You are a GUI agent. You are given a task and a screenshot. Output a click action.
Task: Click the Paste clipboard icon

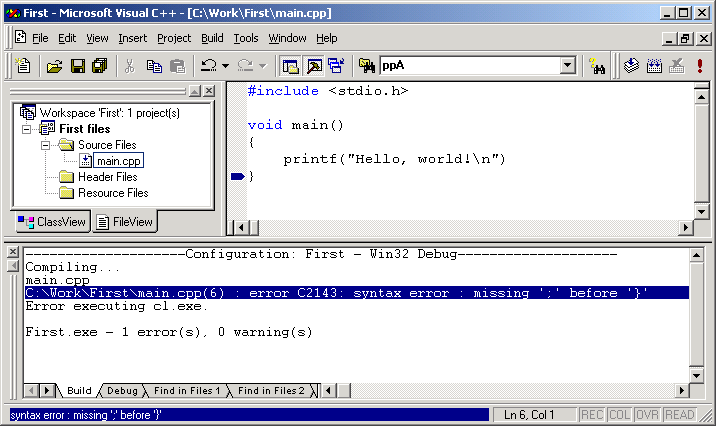coord(177,66)
